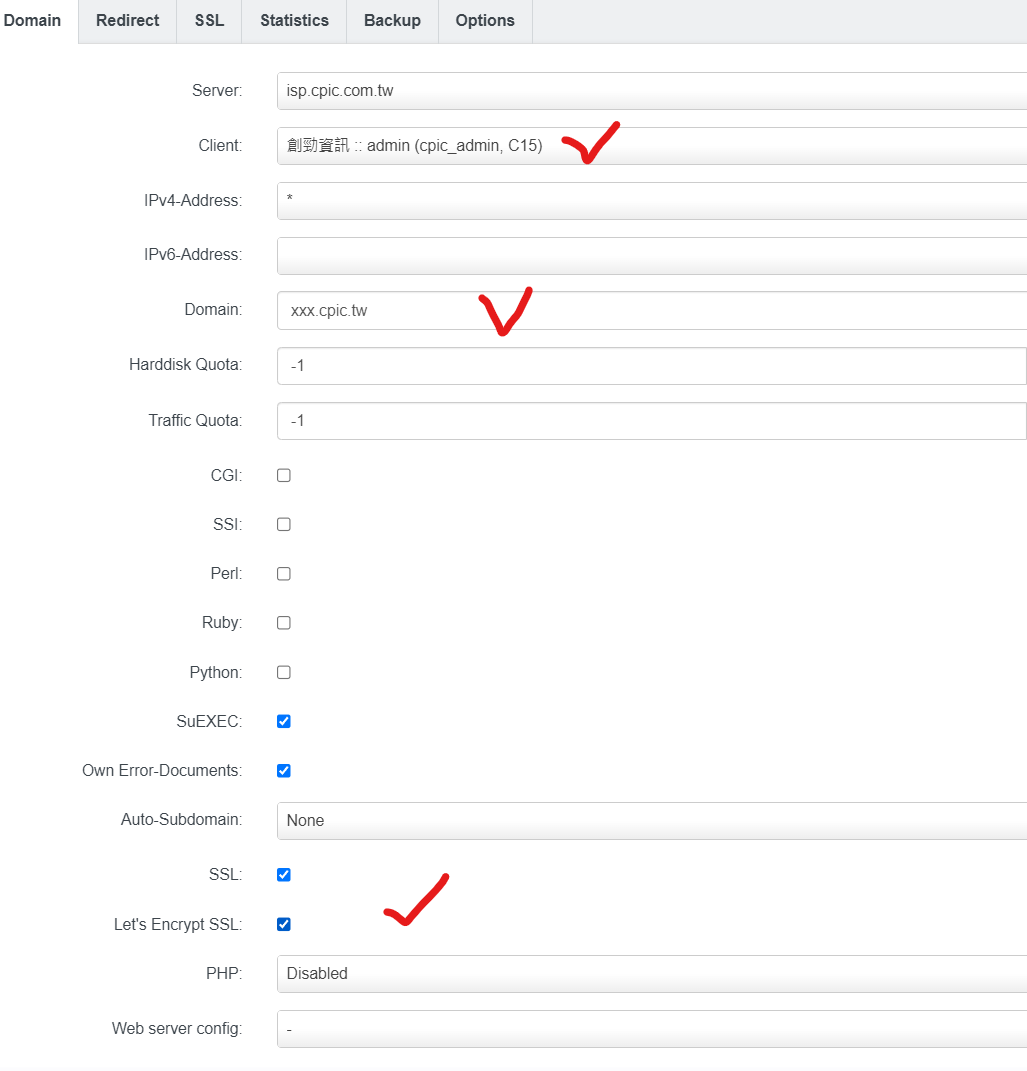Open the Auto-Subdomain dropdown
1027x1071 pixels.
[650, 820]
